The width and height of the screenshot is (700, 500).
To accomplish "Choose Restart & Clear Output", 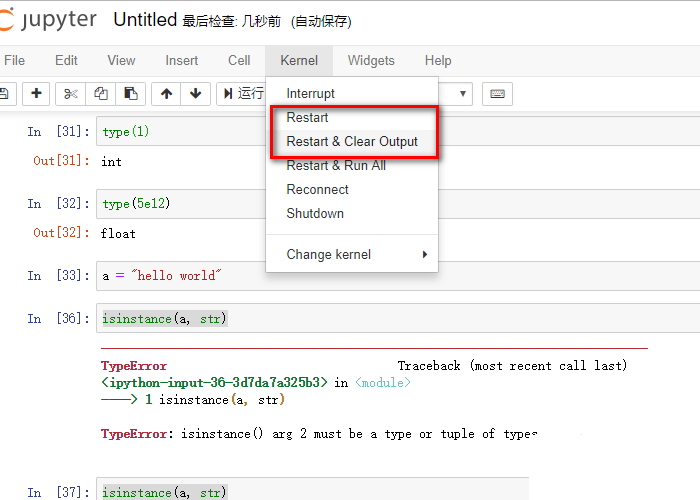I will [352, 142].
